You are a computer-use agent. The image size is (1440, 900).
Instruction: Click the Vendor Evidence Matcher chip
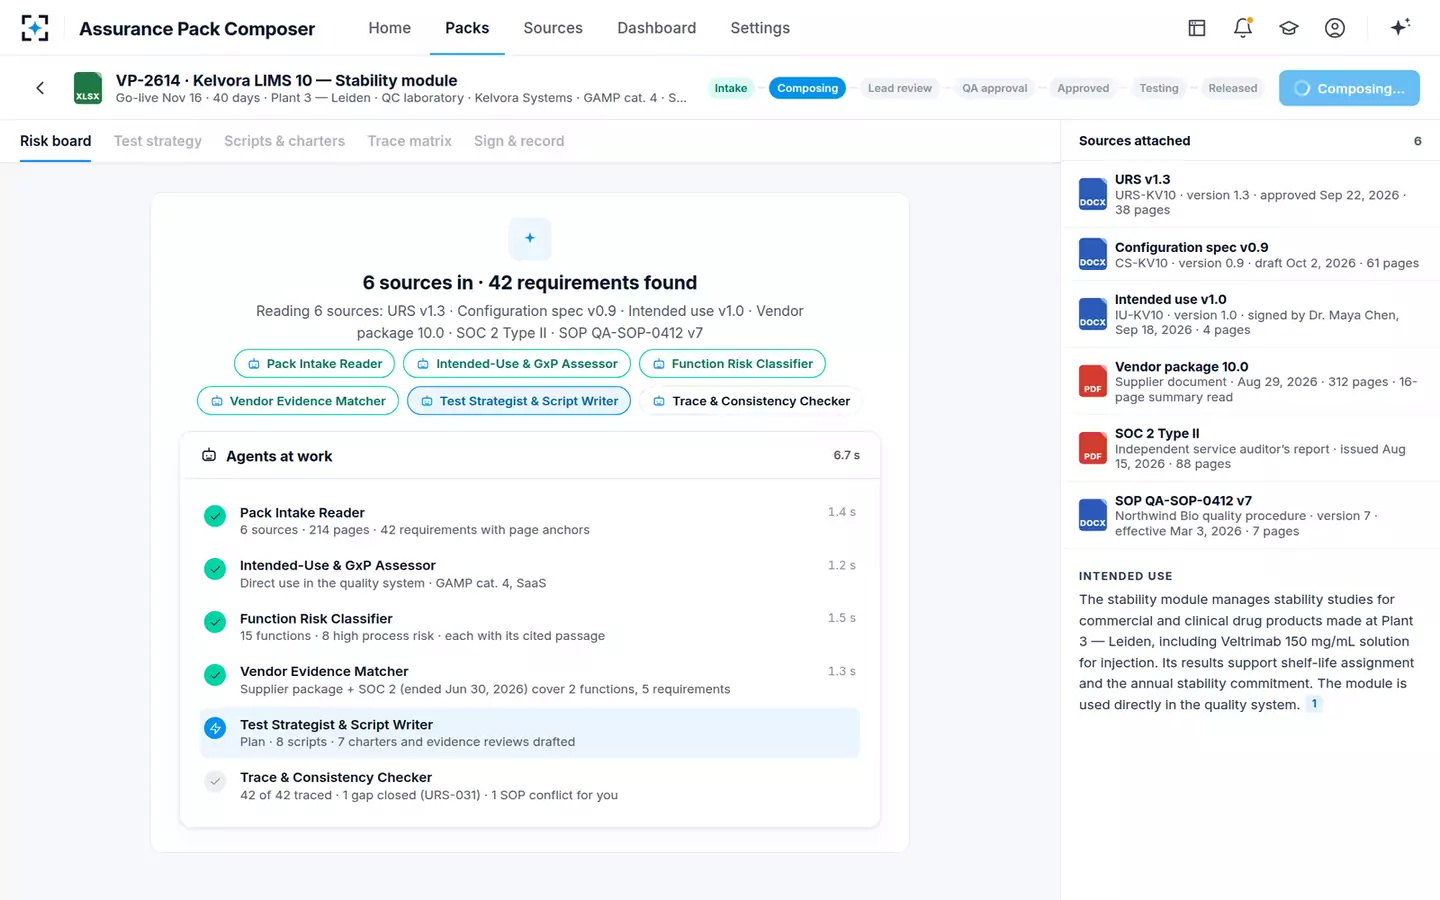pyautogui.click(x=298, y=401)
